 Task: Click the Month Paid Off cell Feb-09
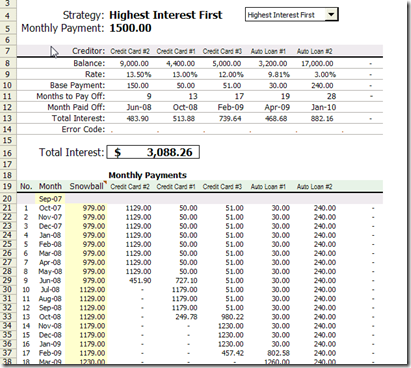(x=231, y=108)
